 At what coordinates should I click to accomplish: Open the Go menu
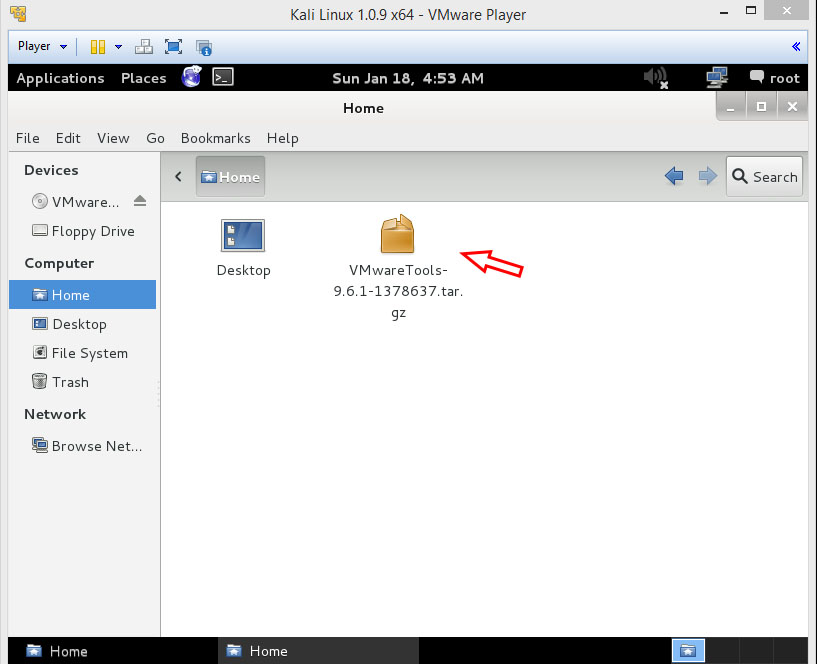(155, 138)
